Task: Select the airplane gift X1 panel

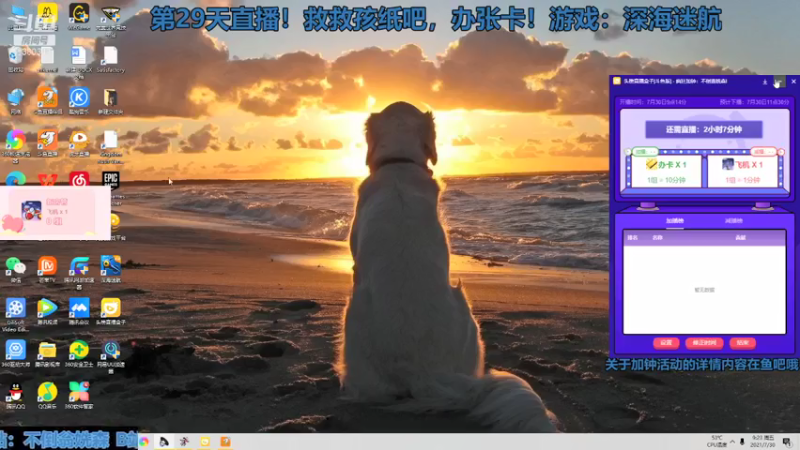Action: [x=742, y=171]
